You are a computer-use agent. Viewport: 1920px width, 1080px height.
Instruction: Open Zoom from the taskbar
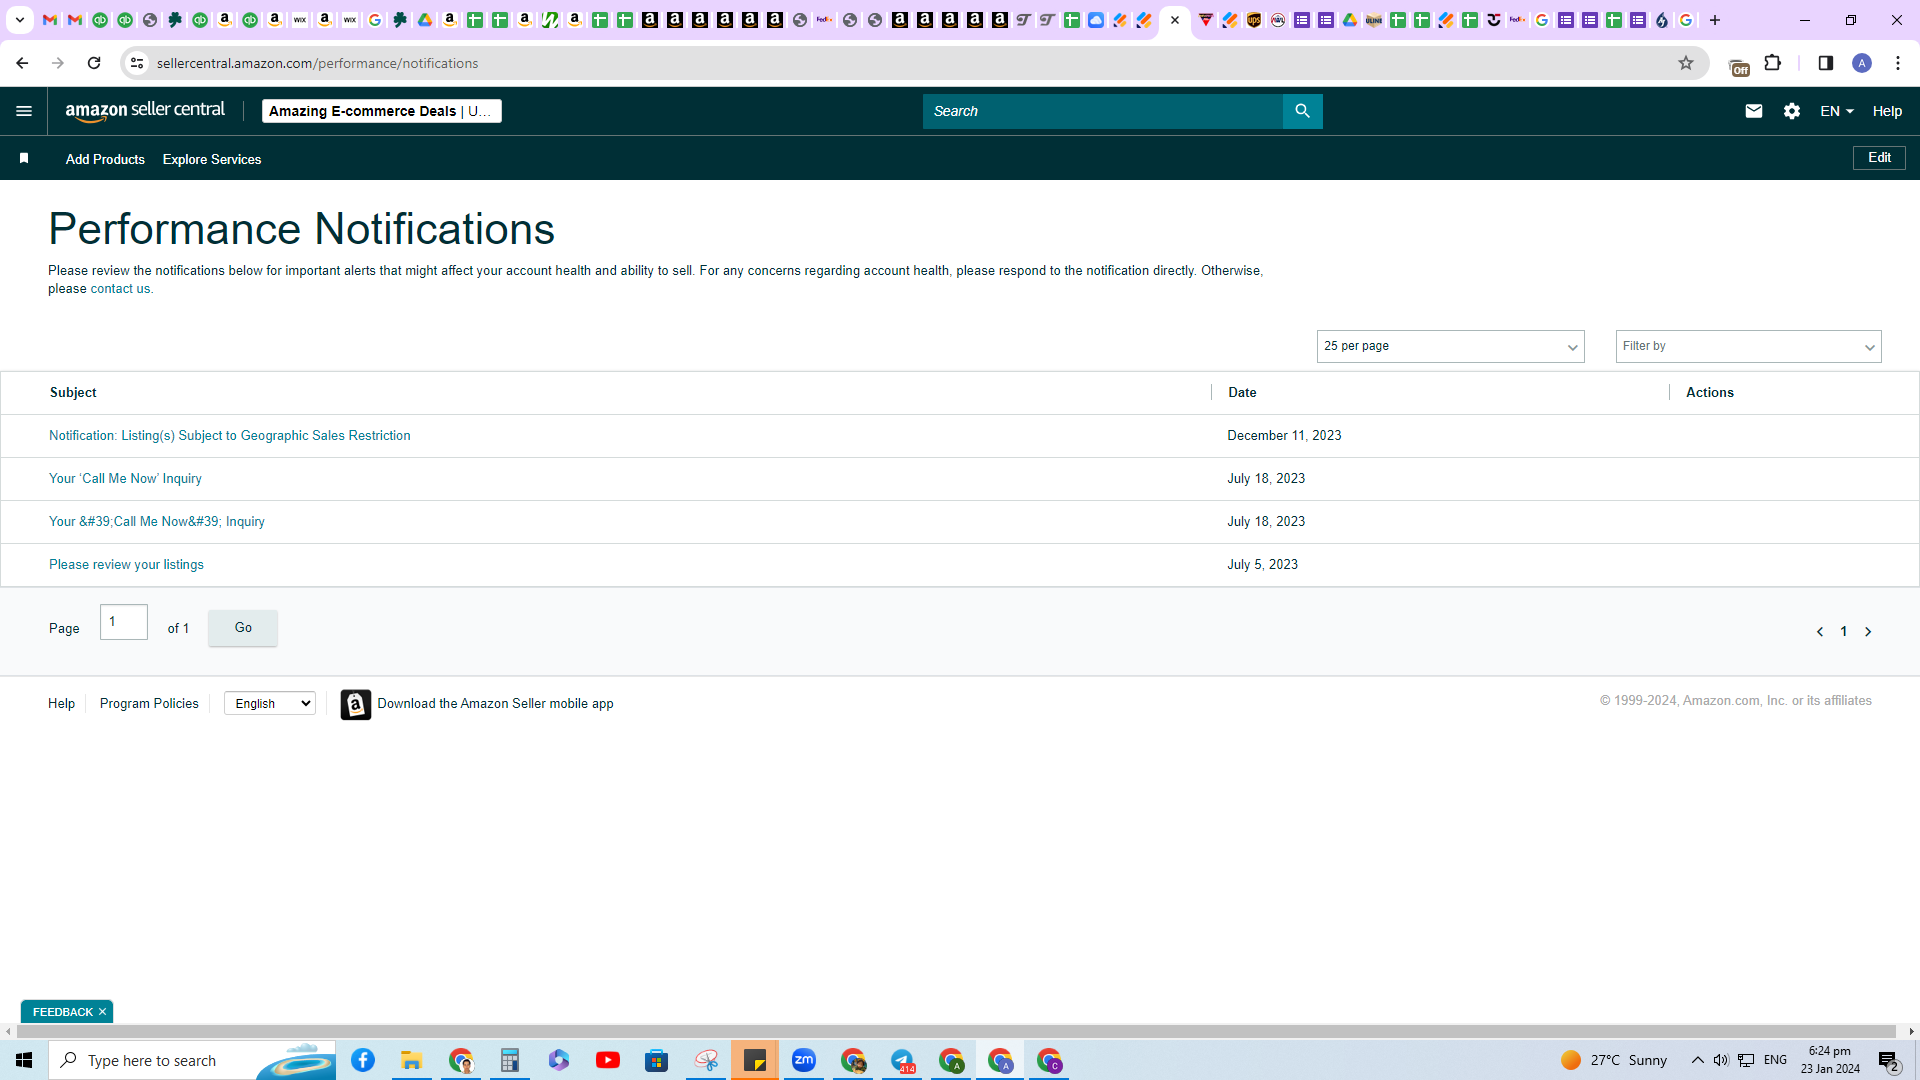click(804, 1060)
